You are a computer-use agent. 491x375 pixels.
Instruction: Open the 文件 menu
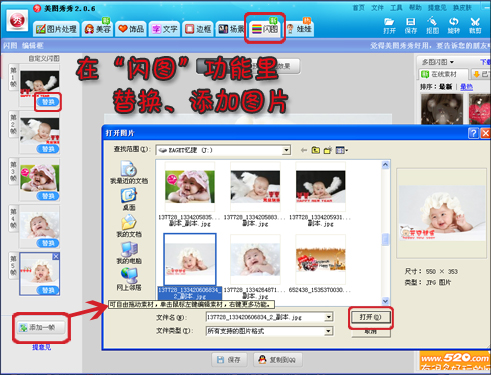click(x=377, y=7)
